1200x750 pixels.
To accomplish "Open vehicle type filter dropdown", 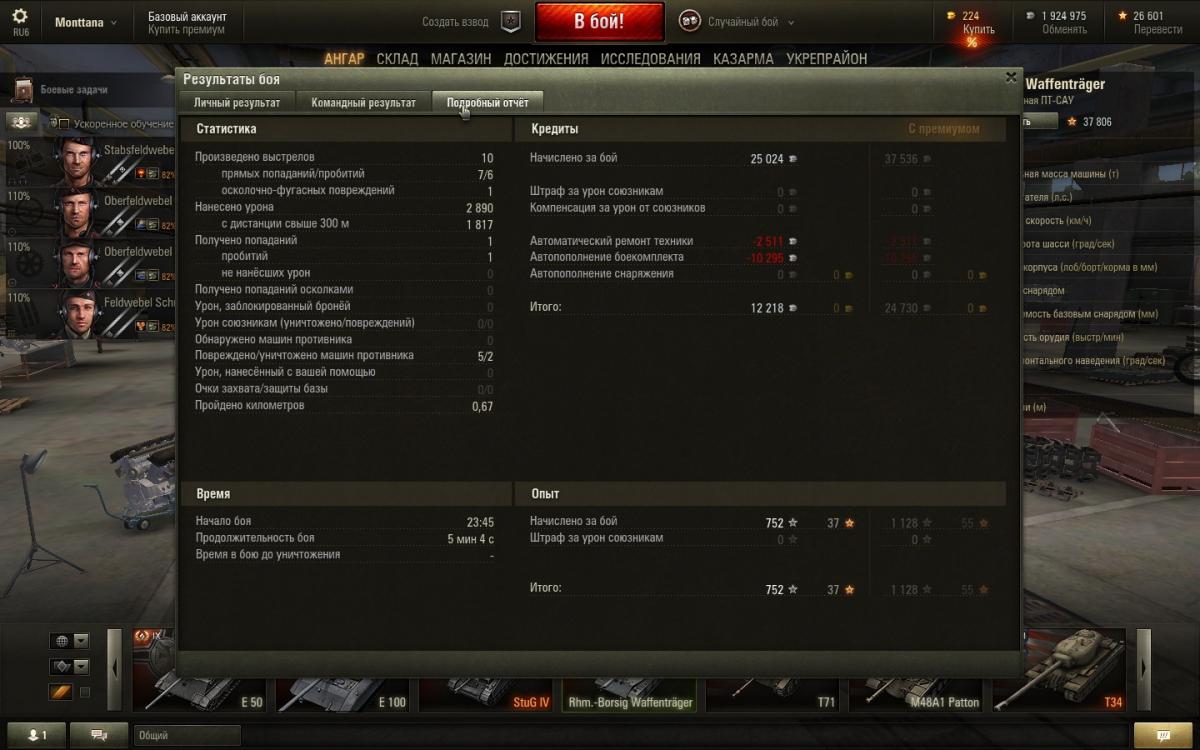I will (70, 667).
